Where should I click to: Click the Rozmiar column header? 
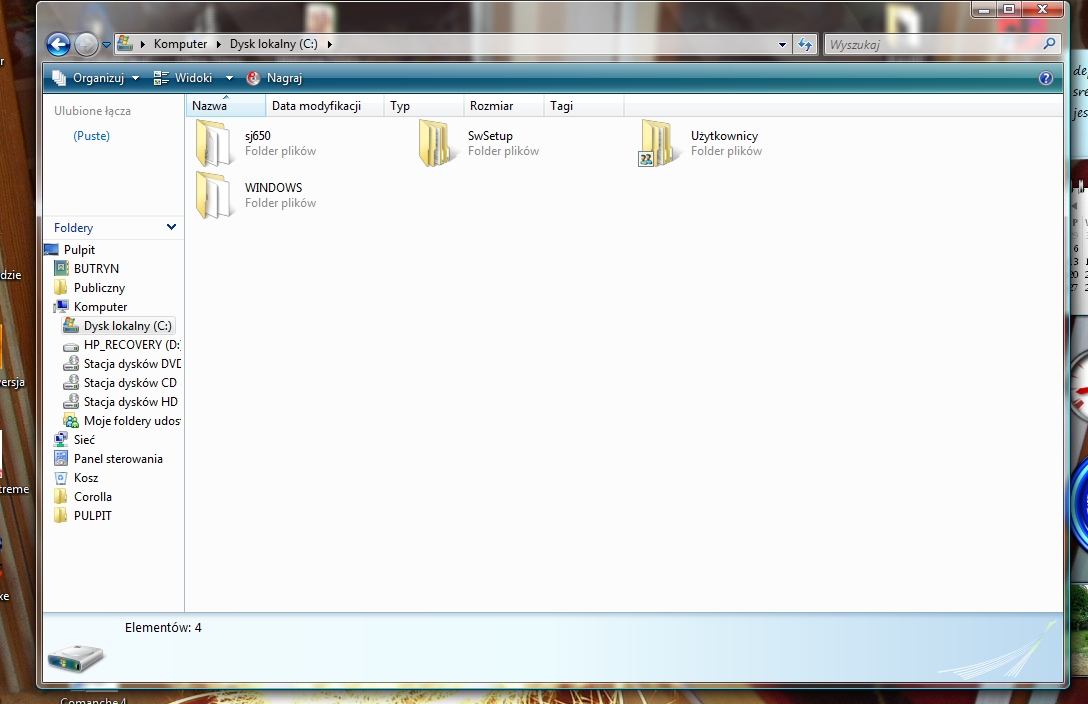pos(490,105)
